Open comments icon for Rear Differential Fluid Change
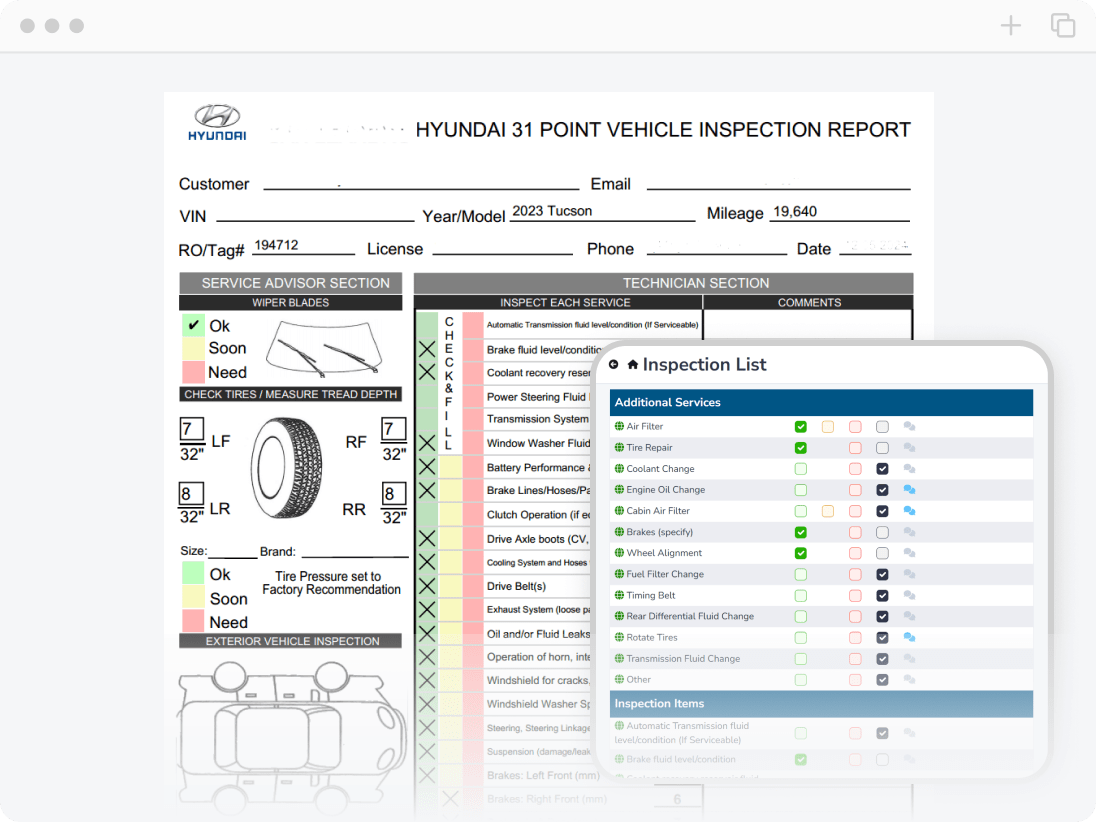 (x=909, y=616)
